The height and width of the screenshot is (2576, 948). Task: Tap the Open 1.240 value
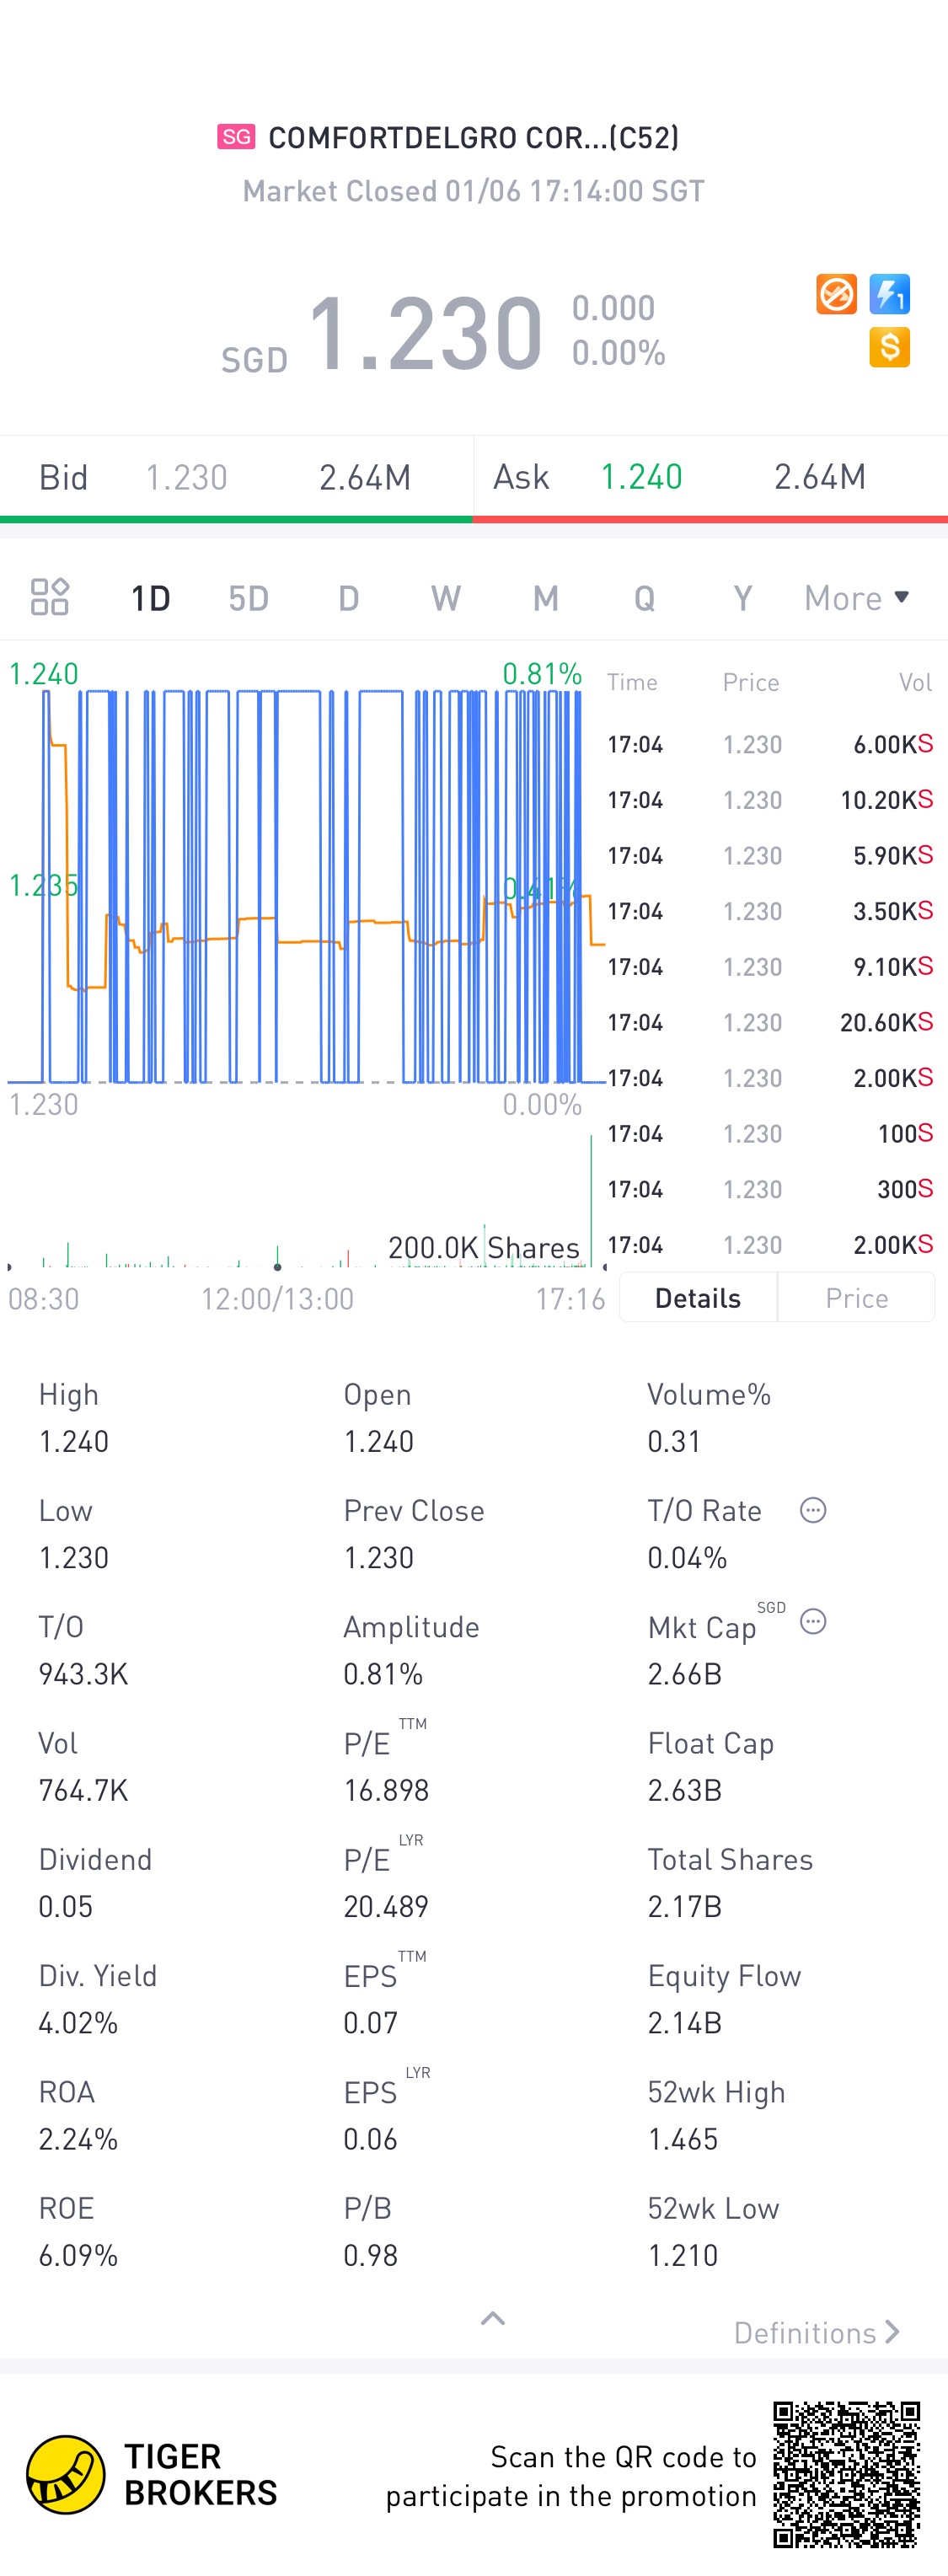click(379, 1441)
